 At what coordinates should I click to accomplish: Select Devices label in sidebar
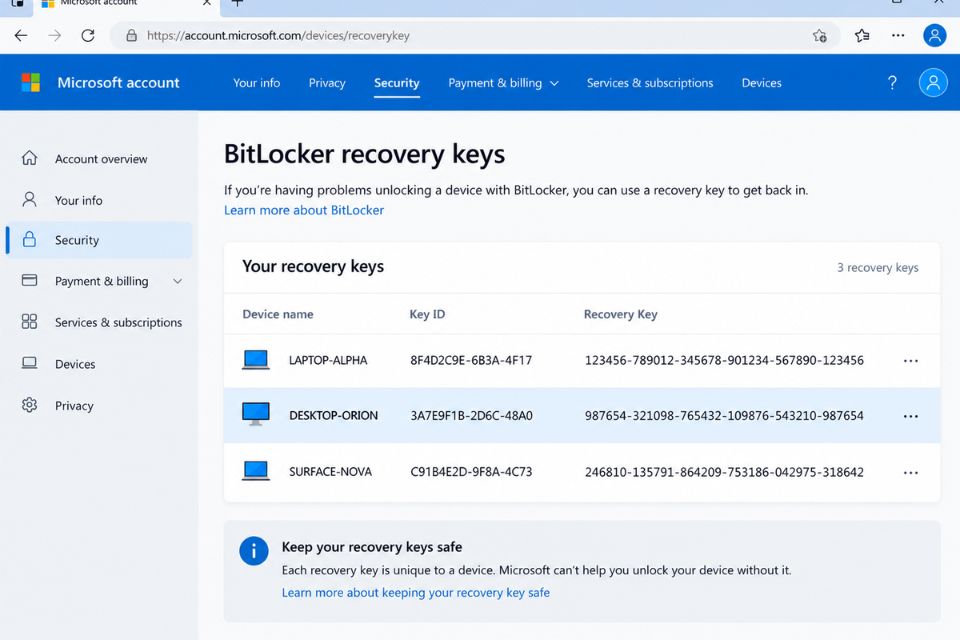click(75, 364)
